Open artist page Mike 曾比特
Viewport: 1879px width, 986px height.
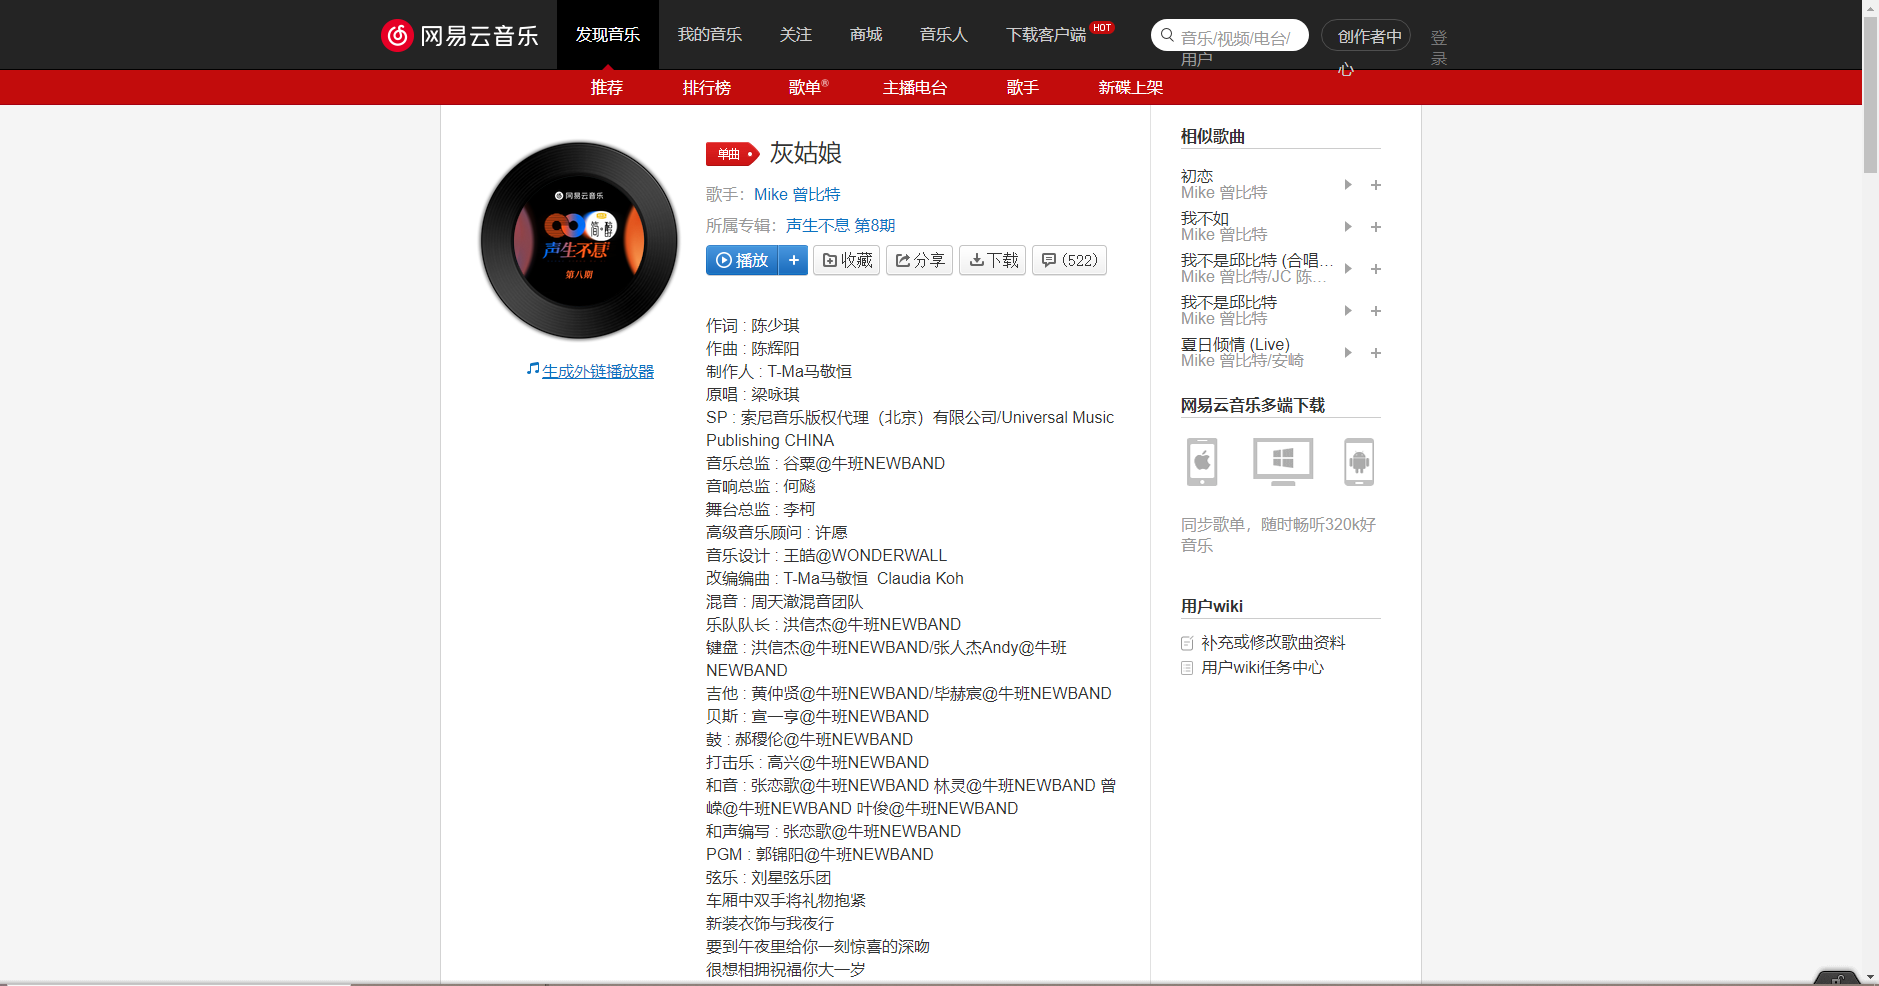point(795,193)
